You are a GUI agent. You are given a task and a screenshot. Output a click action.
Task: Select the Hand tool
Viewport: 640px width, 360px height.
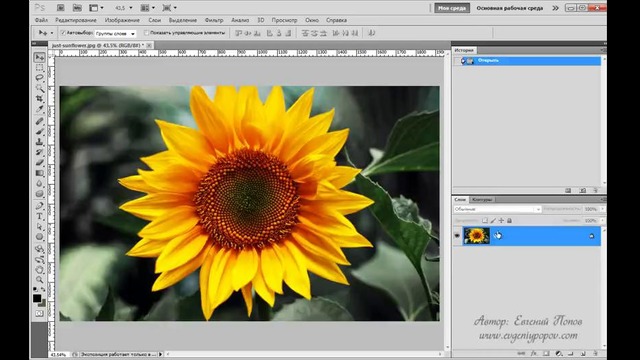pos(40,269)
